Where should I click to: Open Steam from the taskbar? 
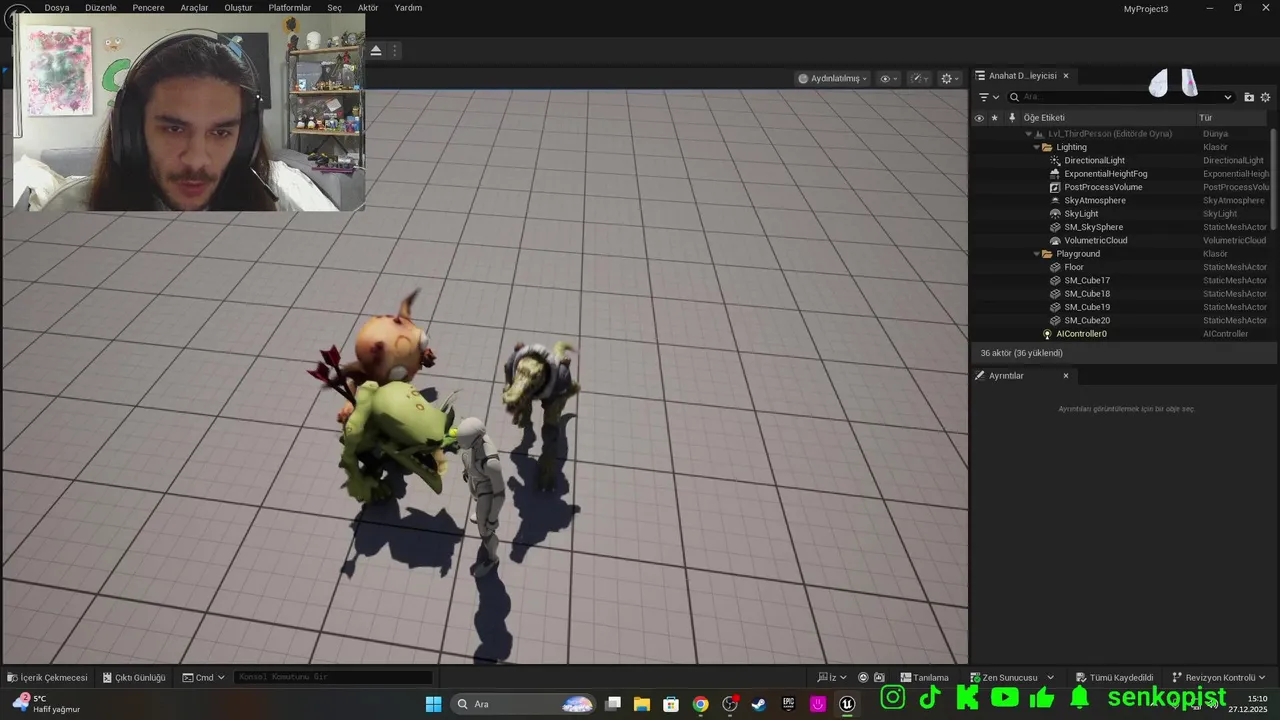(759, 704)
